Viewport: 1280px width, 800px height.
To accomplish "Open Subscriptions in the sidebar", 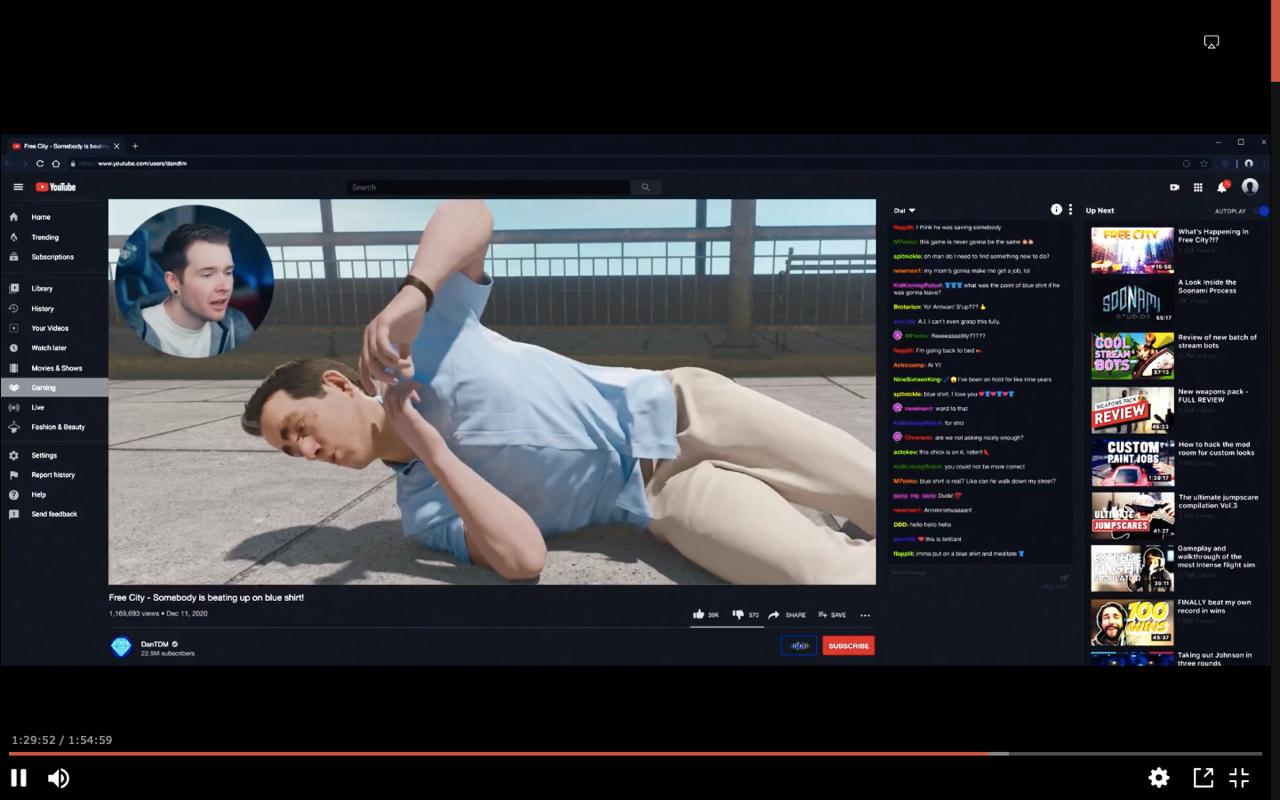I will [x=54, y=257].
